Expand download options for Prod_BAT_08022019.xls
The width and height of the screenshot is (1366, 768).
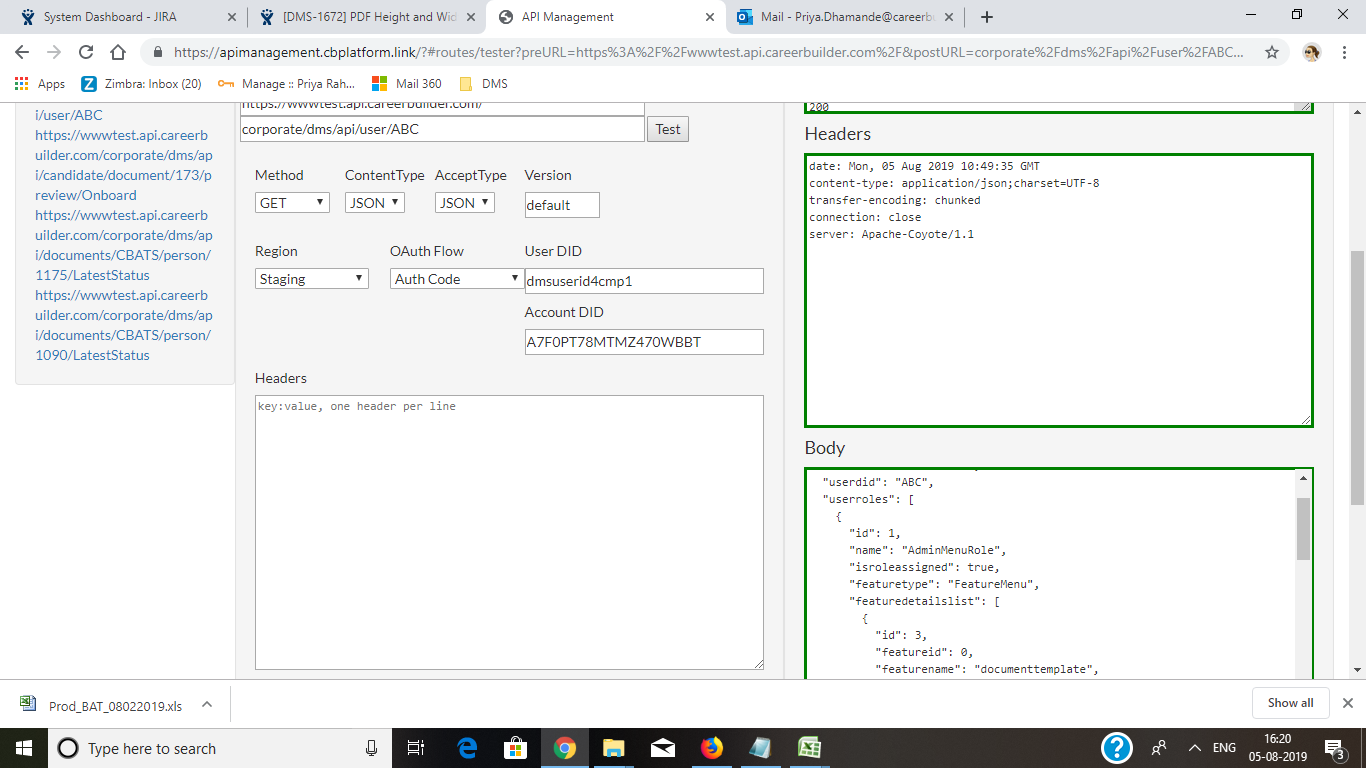207,704
